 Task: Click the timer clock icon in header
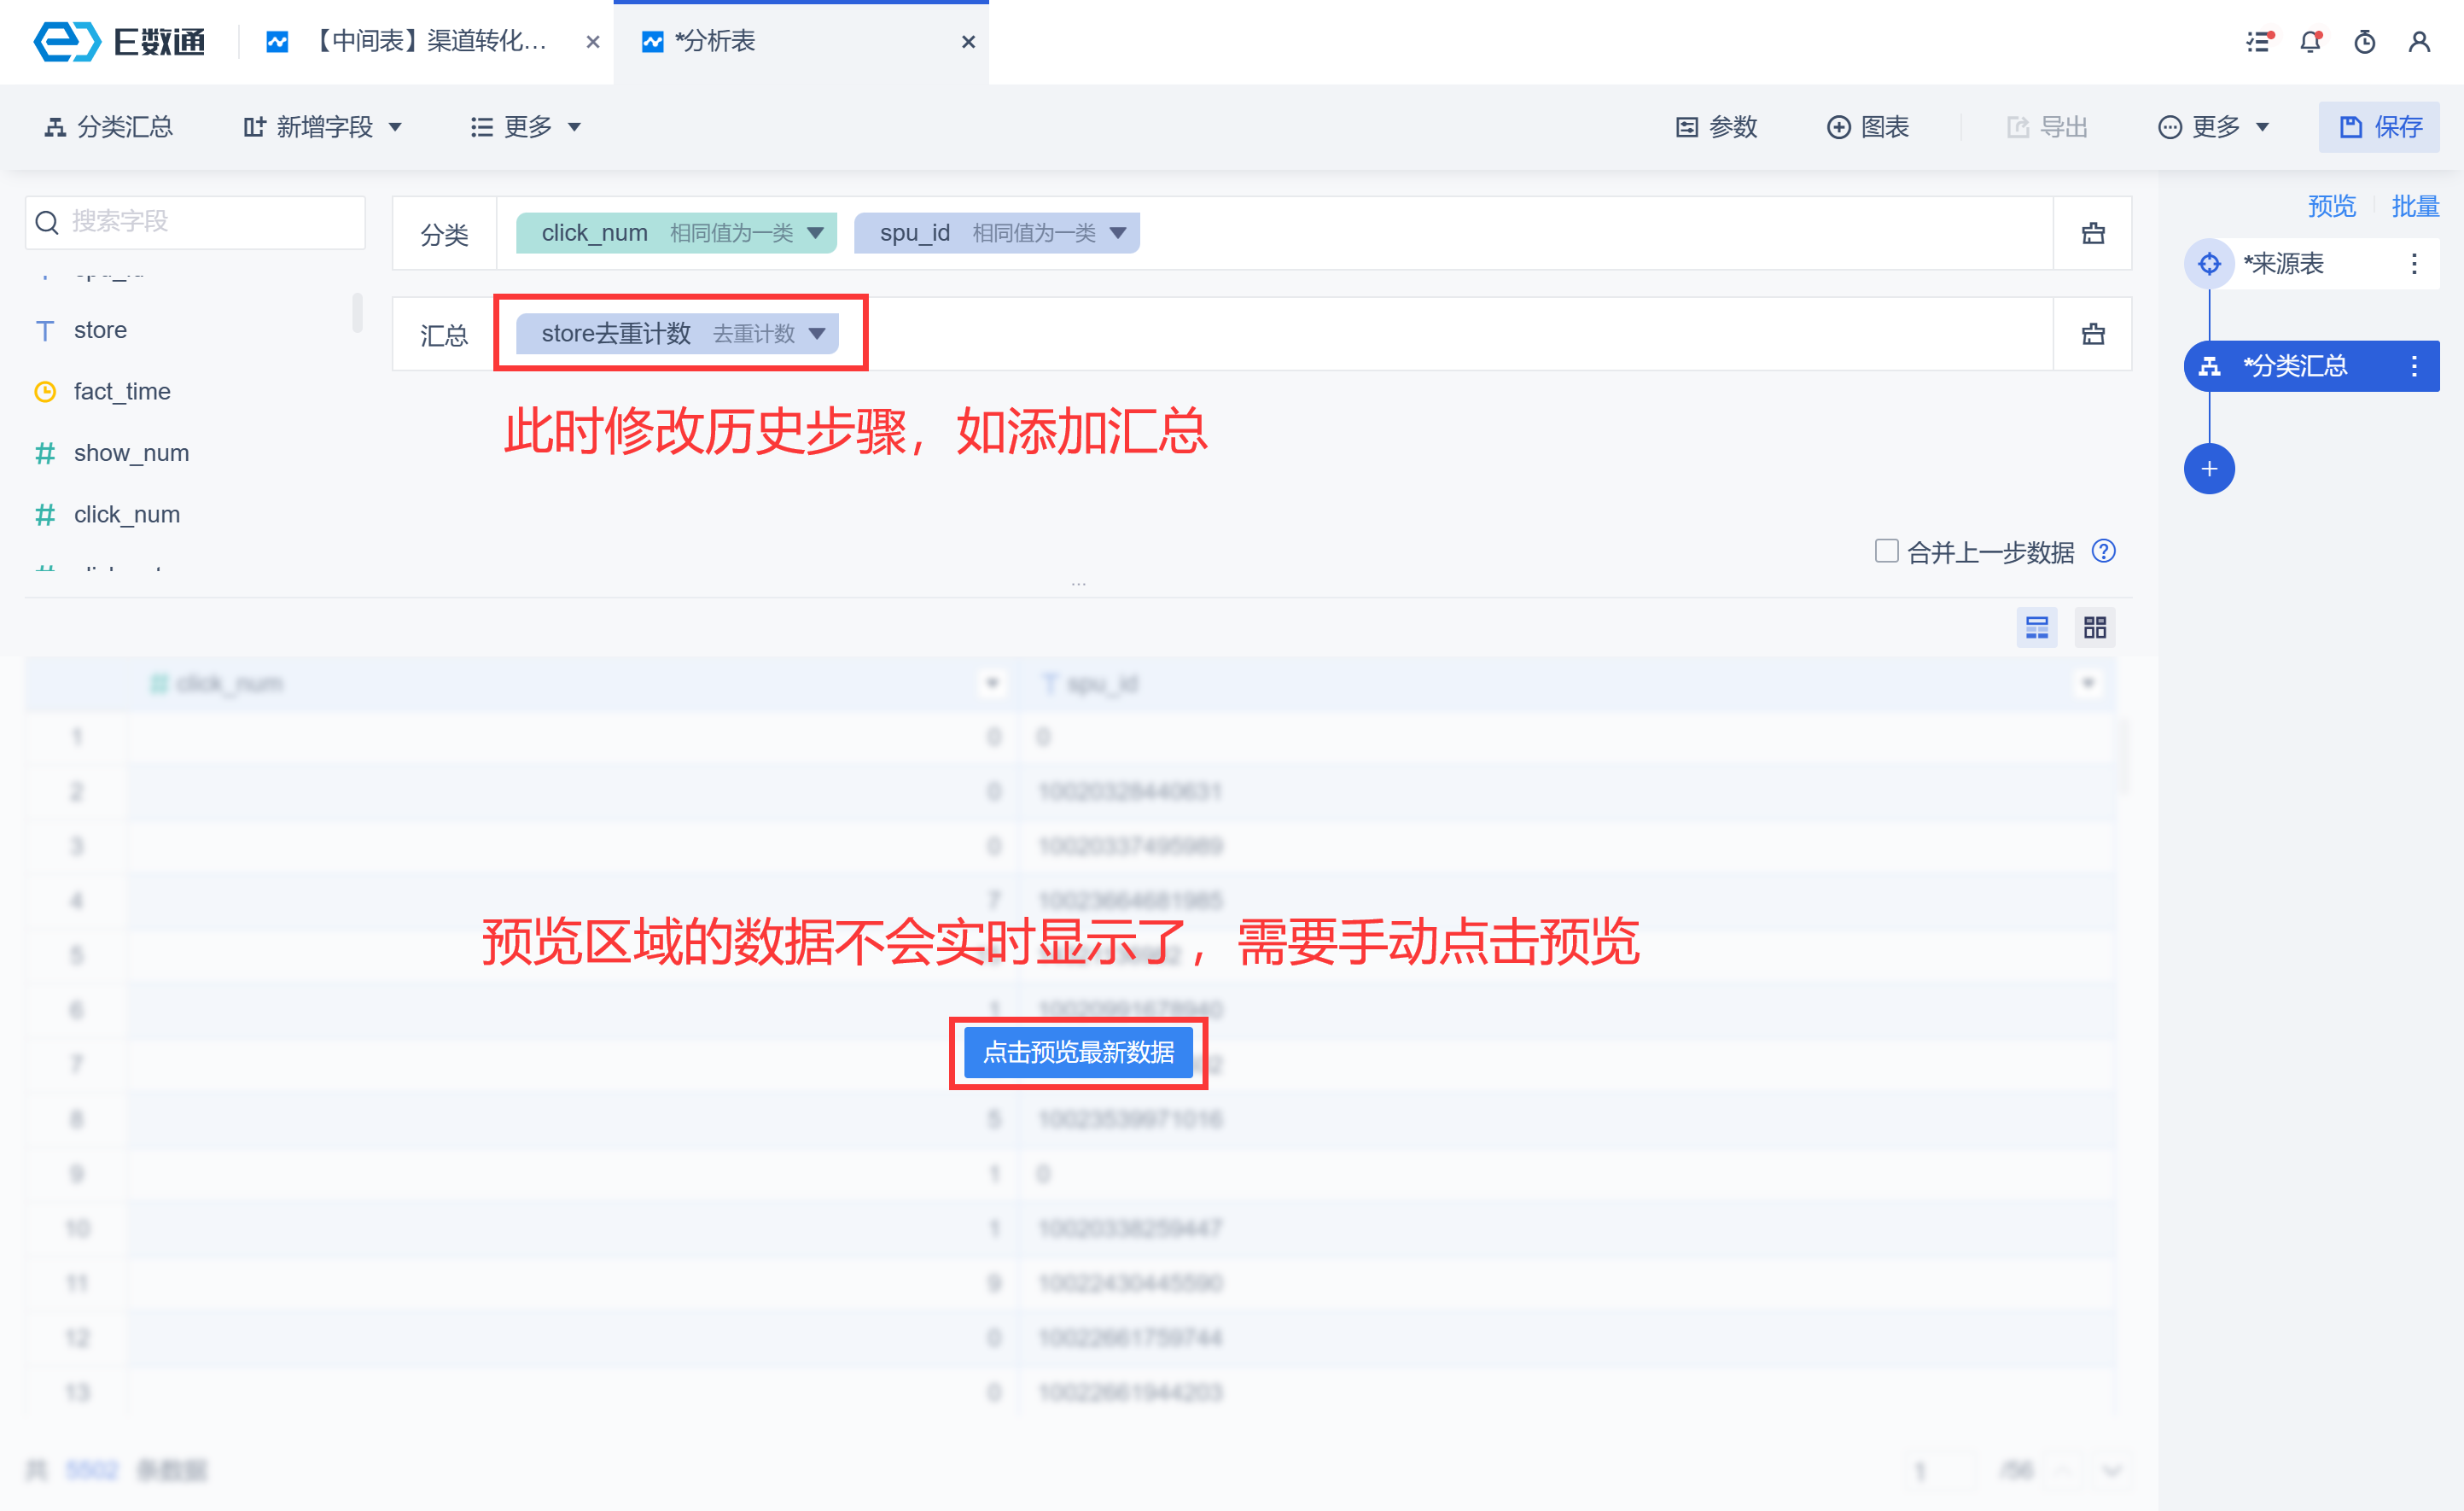click(x=2364, y=42)
